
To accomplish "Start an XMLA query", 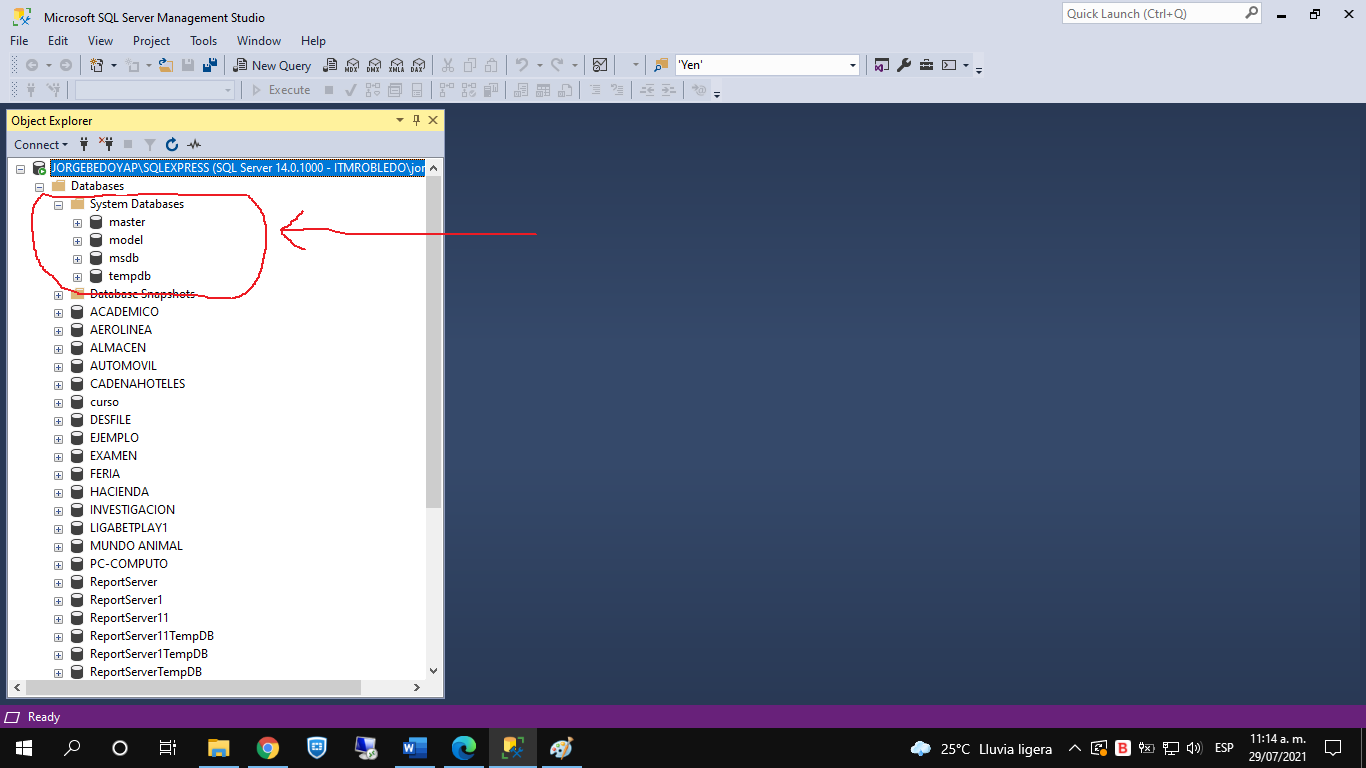I will (x=396, y=65).
